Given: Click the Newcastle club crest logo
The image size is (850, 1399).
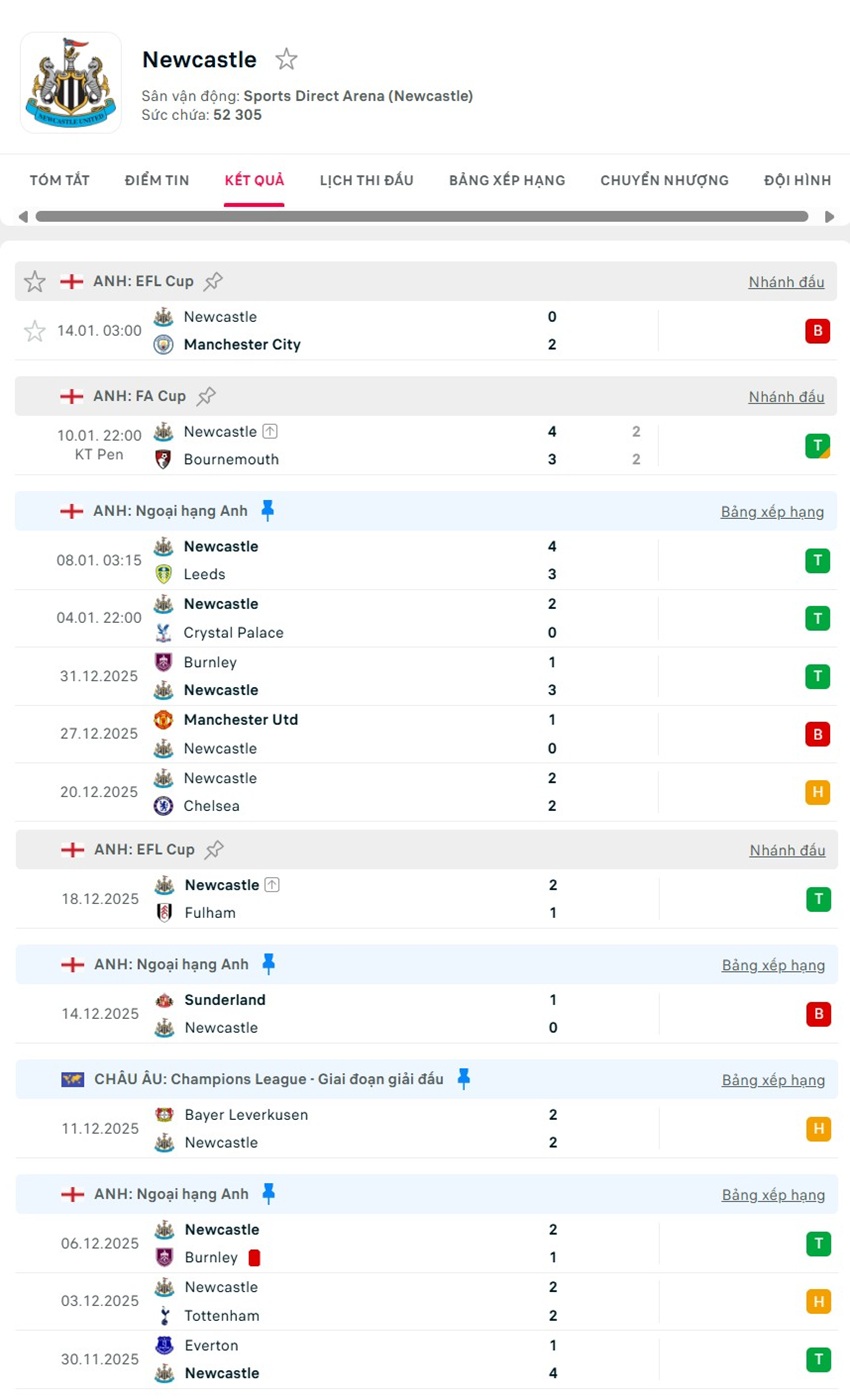Looking at the screenshot, I should (69, 80).
